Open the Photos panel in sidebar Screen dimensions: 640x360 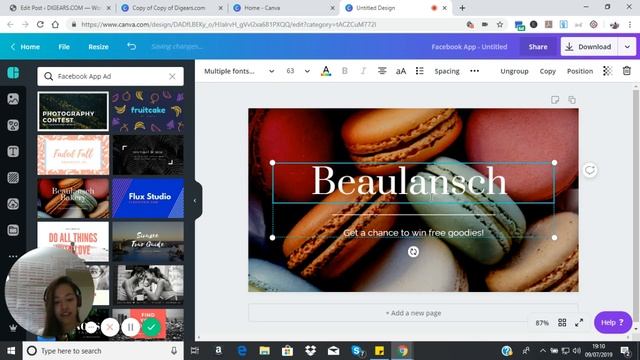point(13,99)
